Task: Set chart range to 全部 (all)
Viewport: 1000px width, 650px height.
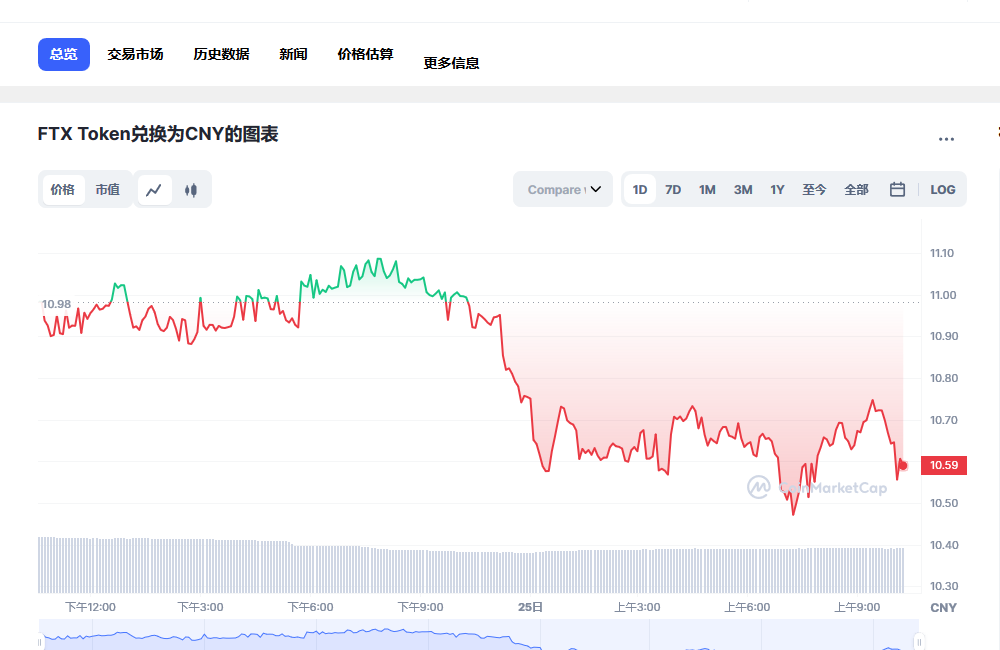Action: point(857,190)
